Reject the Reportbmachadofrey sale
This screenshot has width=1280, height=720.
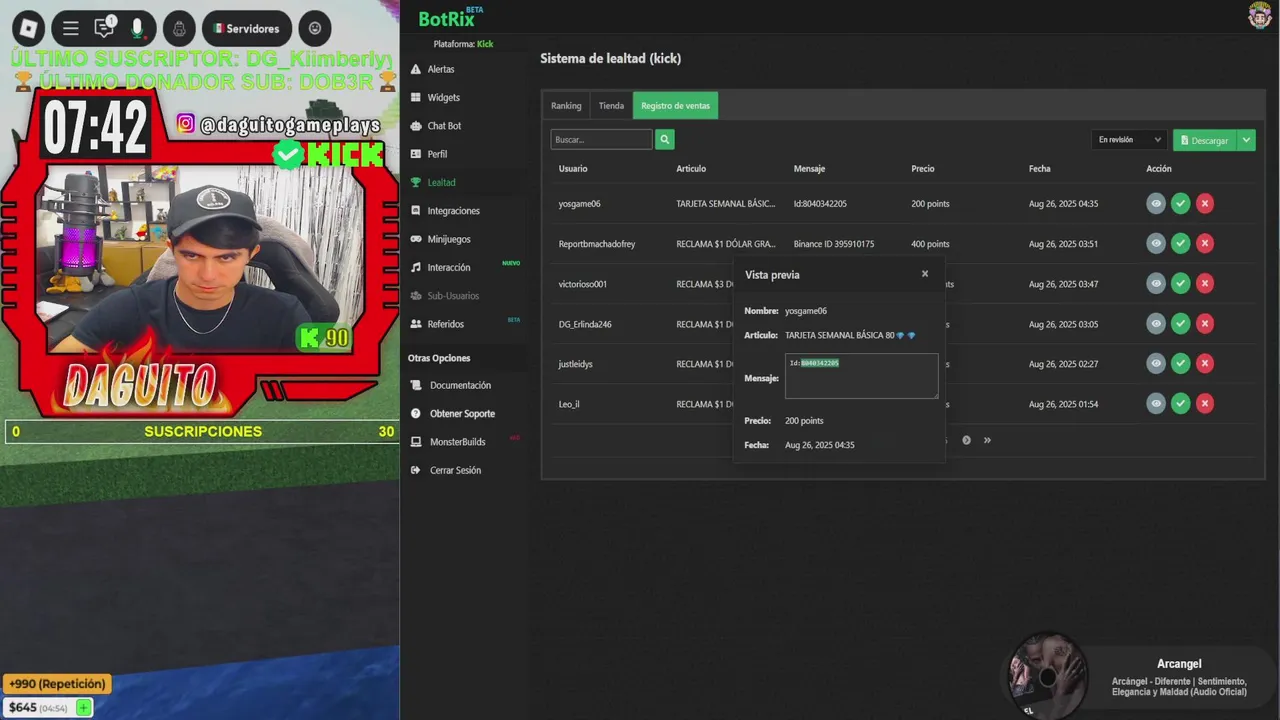coord(1205,243)
